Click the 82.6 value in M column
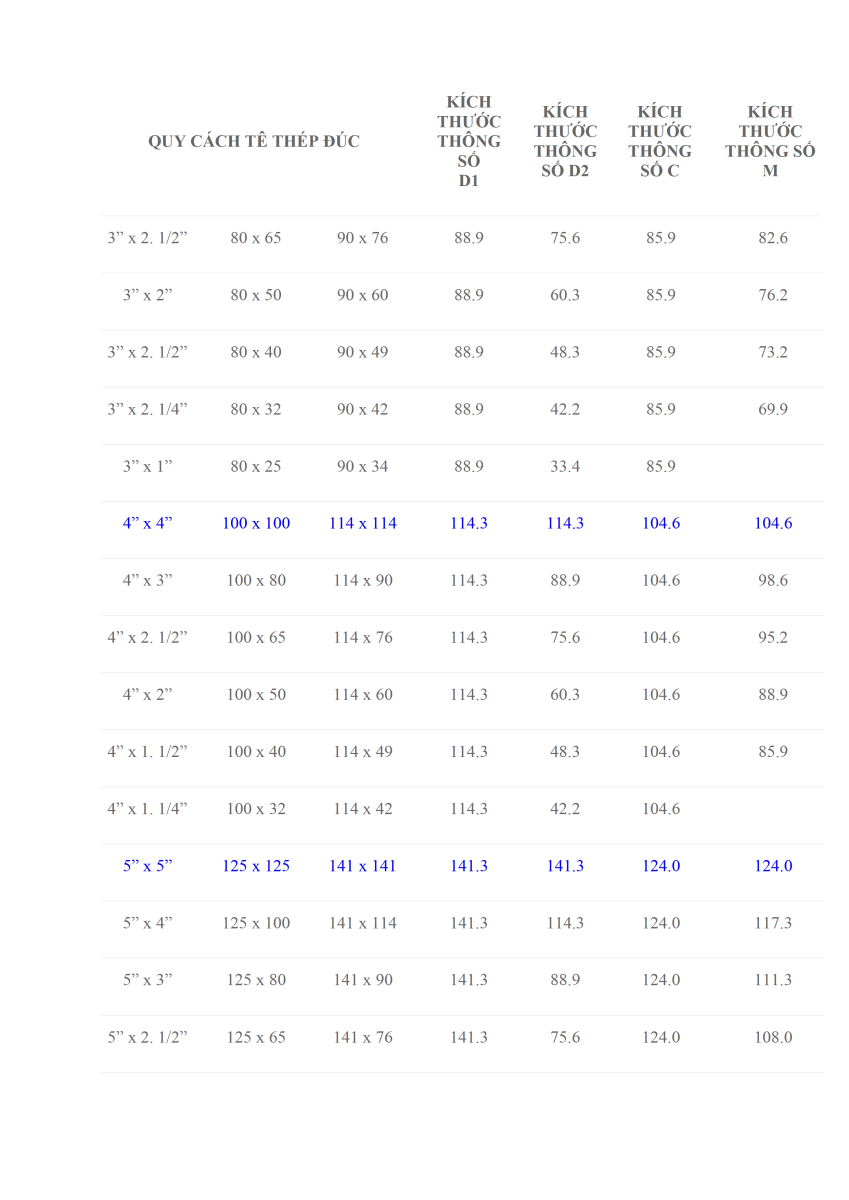849x1200 pixels. [x=773, y=238]
